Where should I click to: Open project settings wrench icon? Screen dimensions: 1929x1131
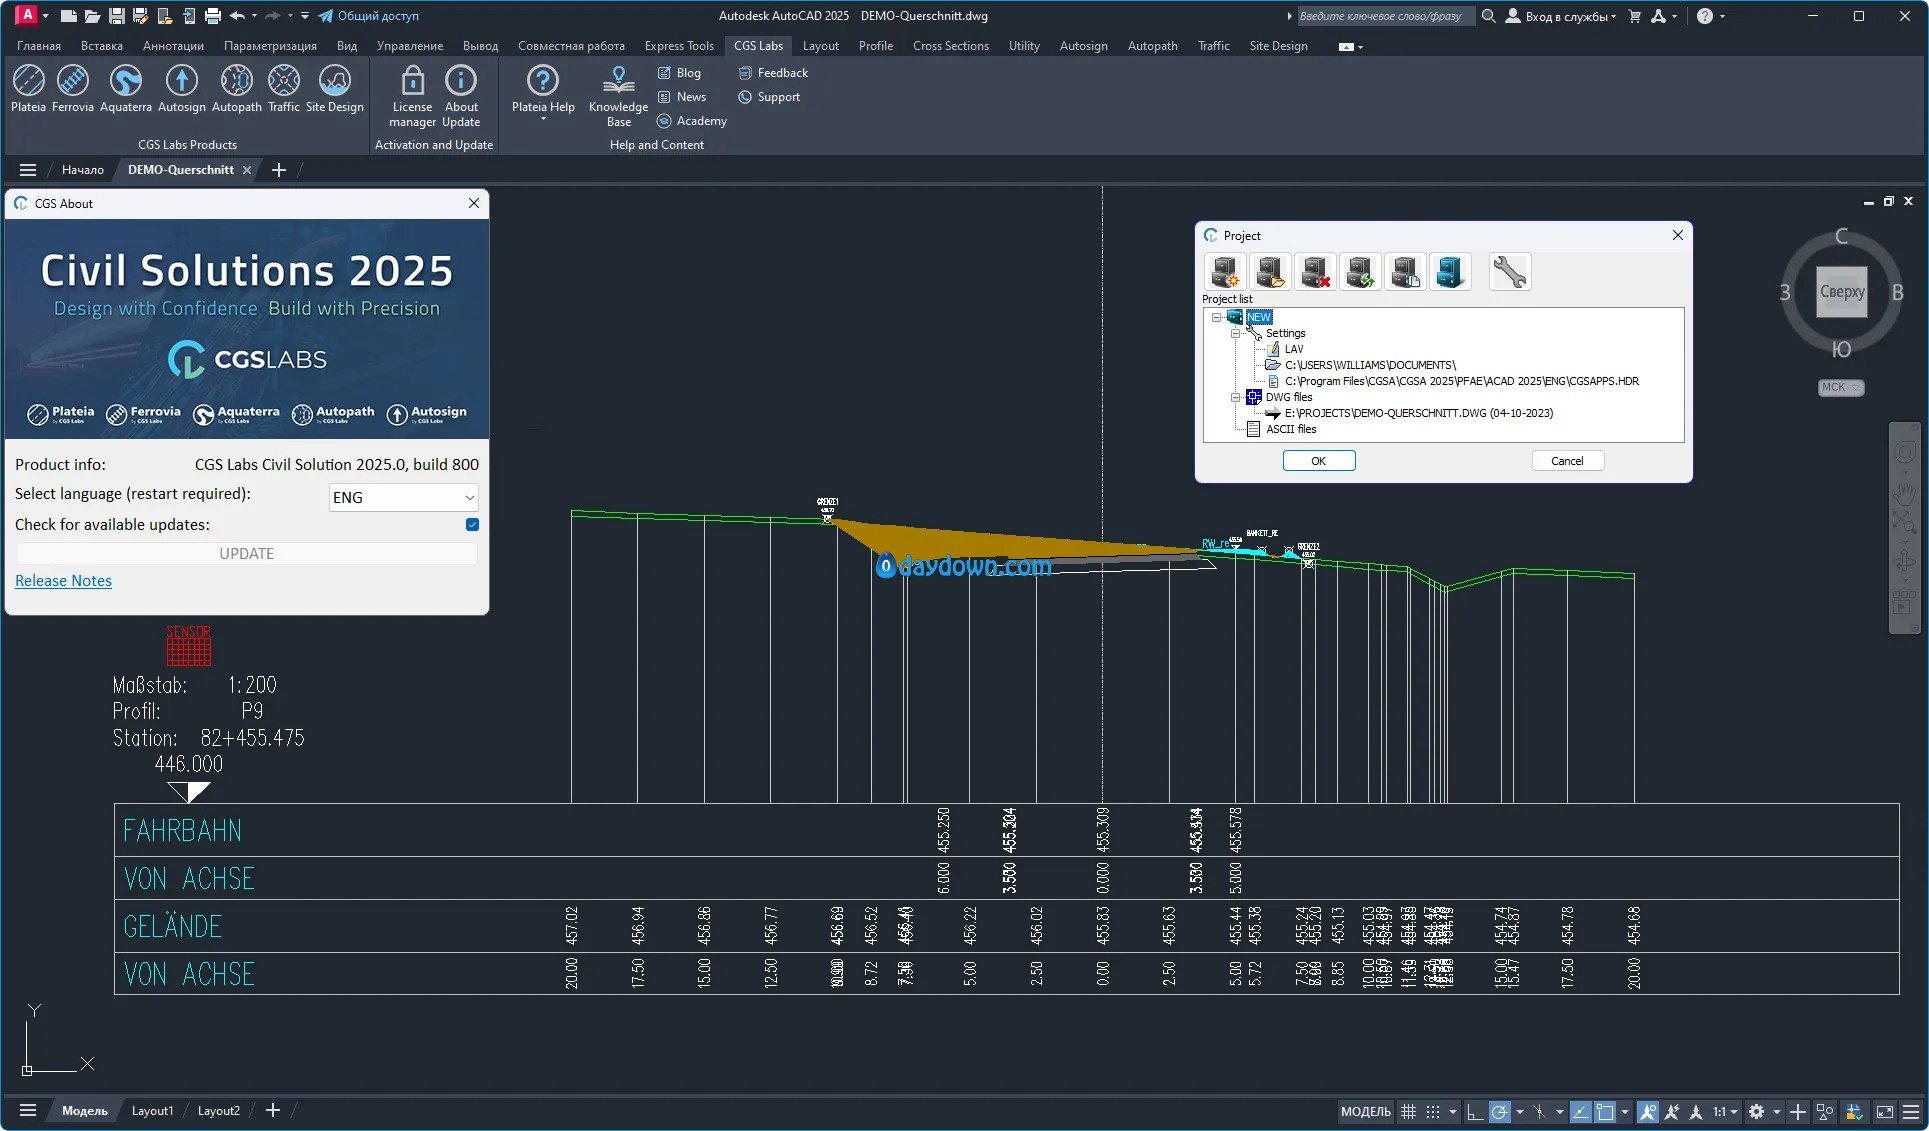pos(1509,272)
